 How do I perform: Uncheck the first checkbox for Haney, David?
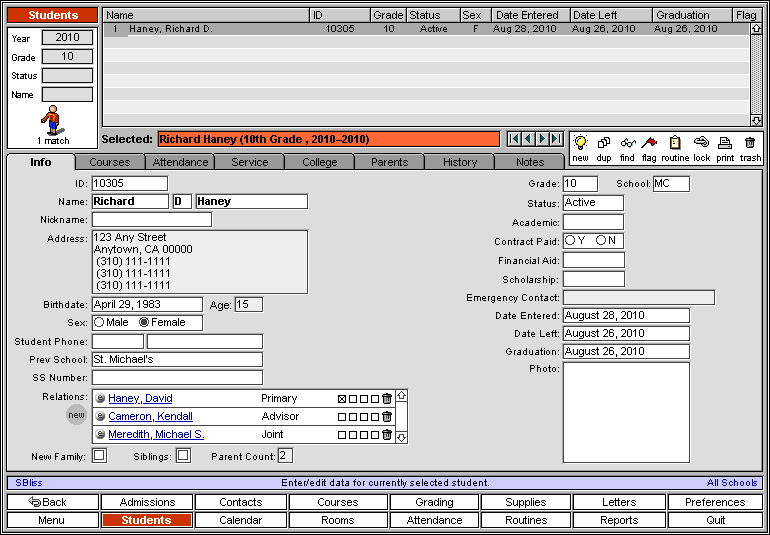(342, 399)
